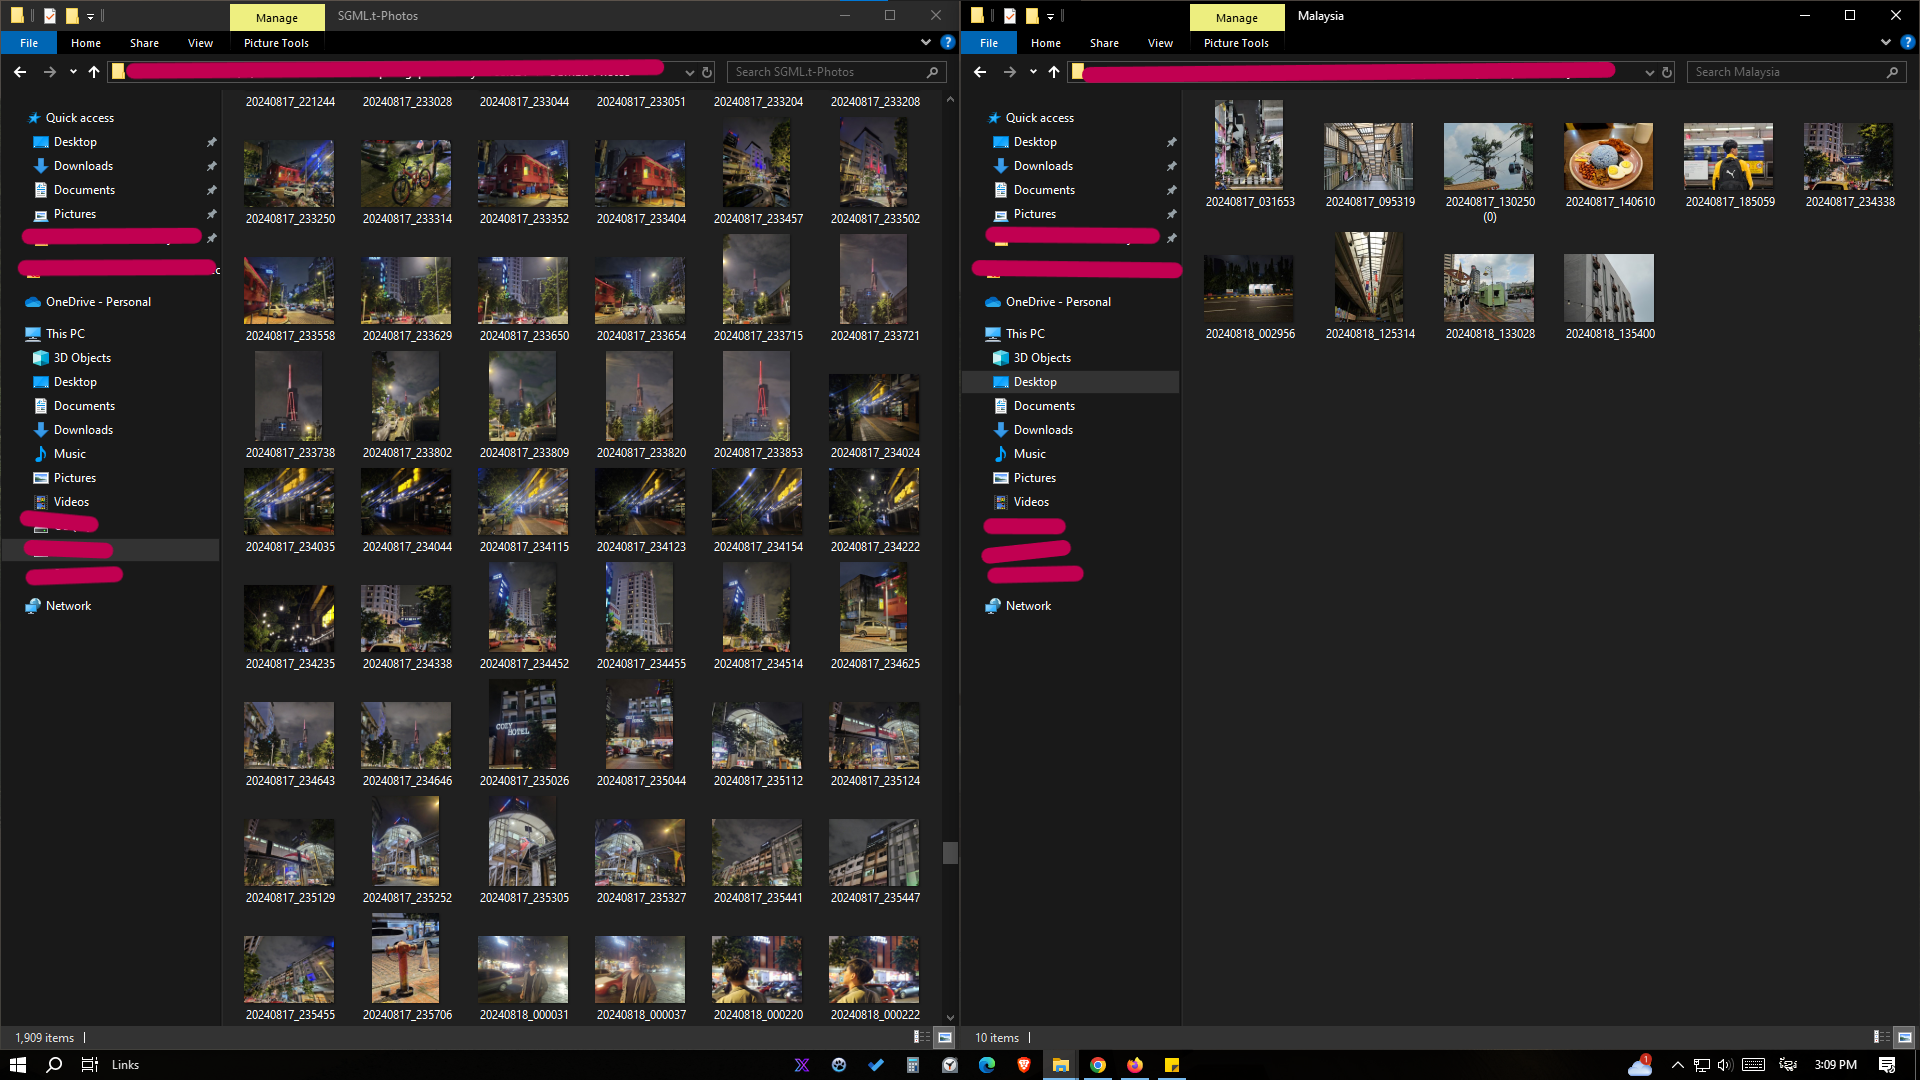Open Windows notification center icon

click(1887, 1065)
